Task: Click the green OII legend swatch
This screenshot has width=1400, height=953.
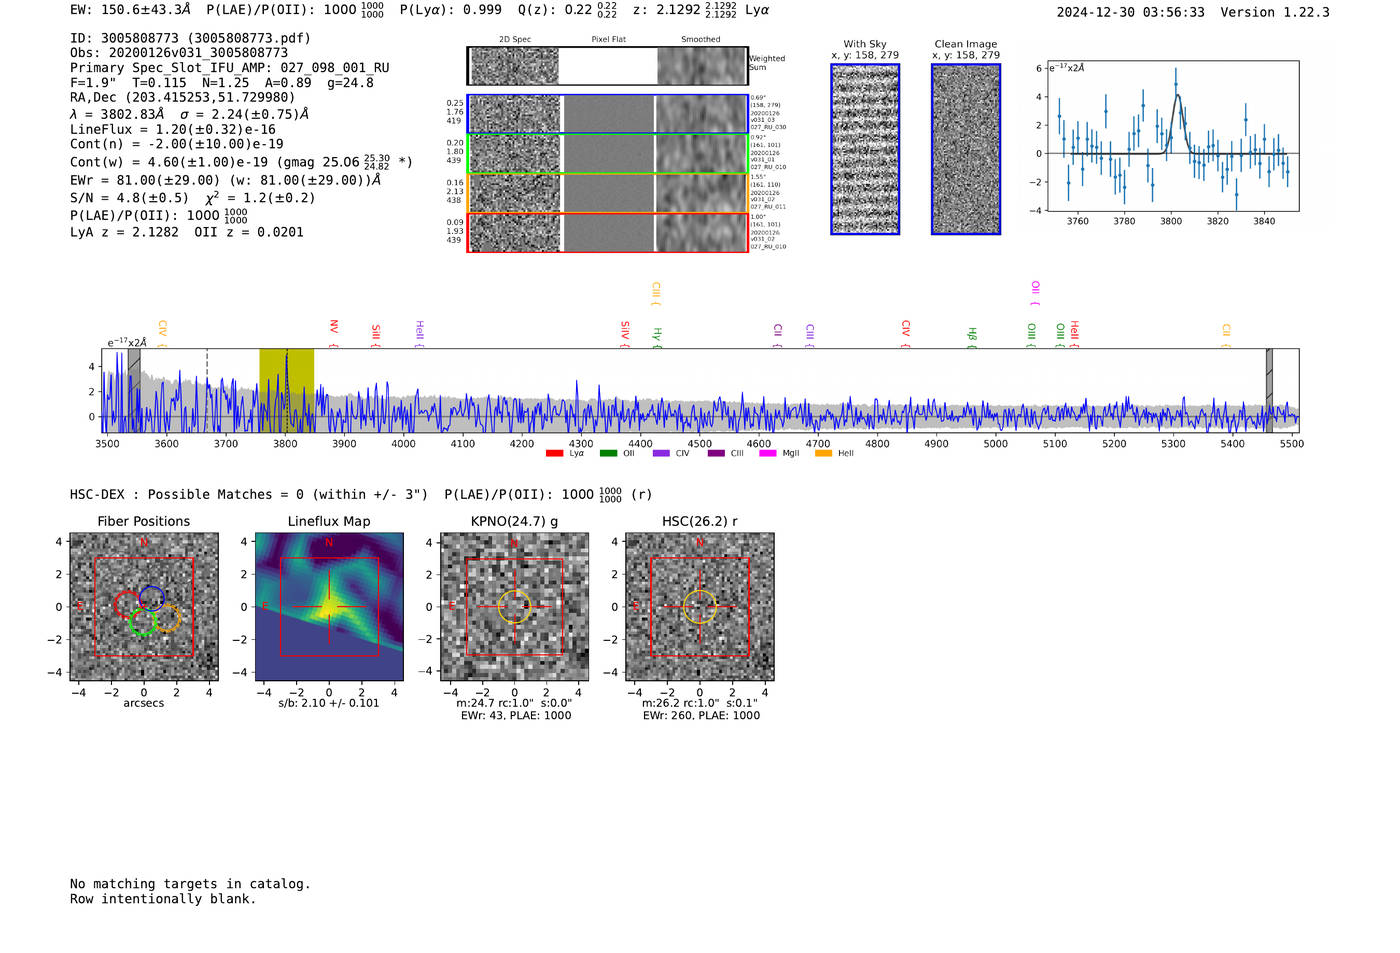Action: pos(608,453)
